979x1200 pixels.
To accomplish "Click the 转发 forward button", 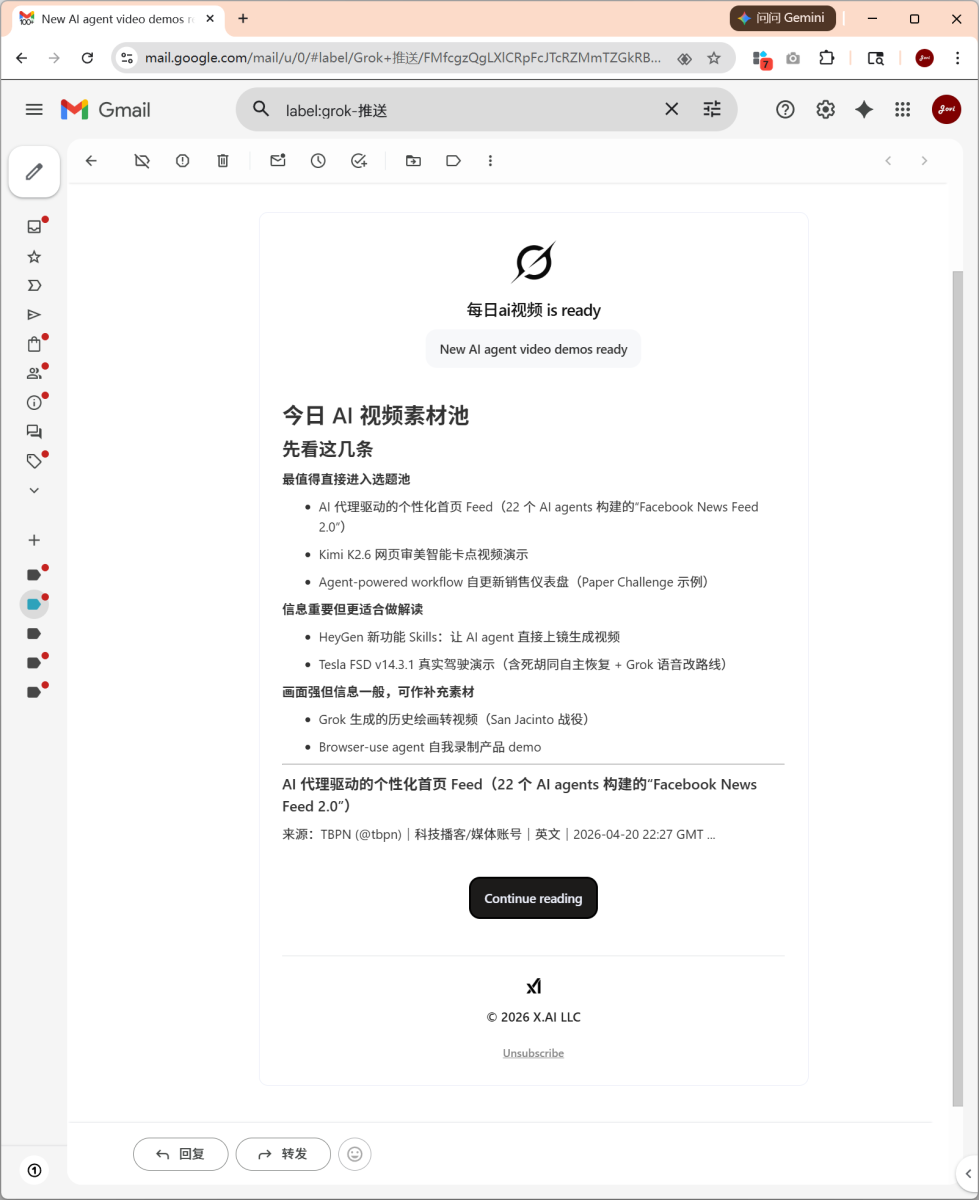I will pos(283,1154).
